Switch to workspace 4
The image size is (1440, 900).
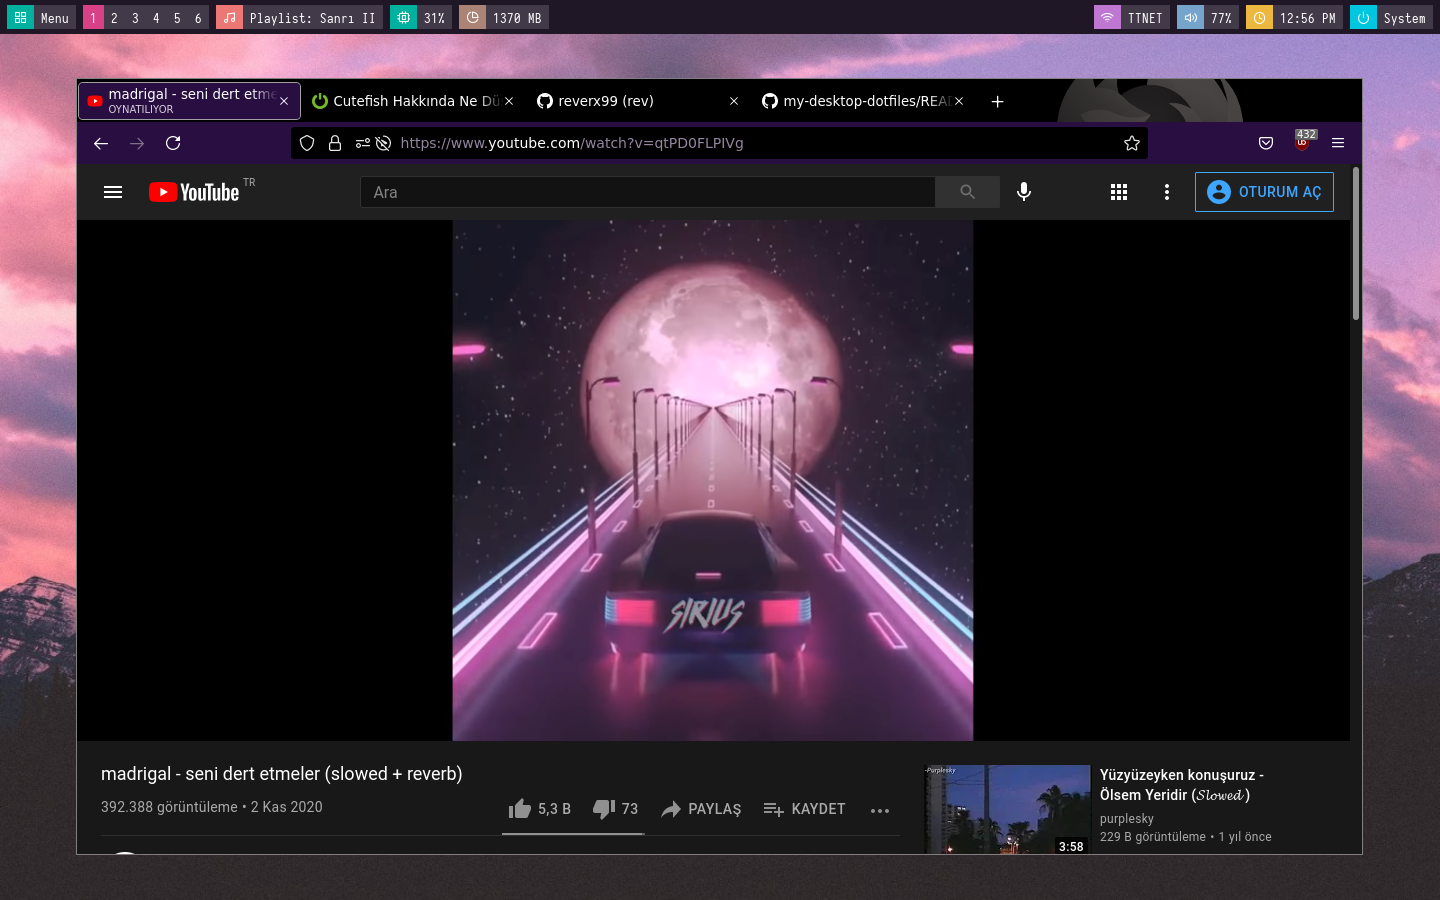pos(156,17)
